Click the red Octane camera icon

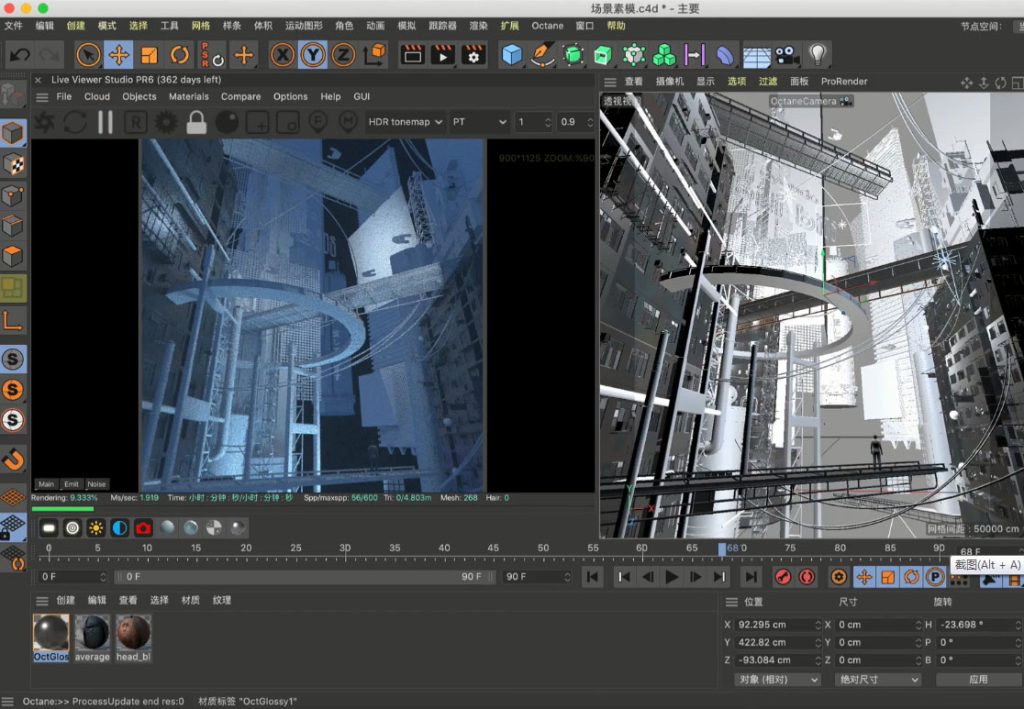click(x=143, y=528)
